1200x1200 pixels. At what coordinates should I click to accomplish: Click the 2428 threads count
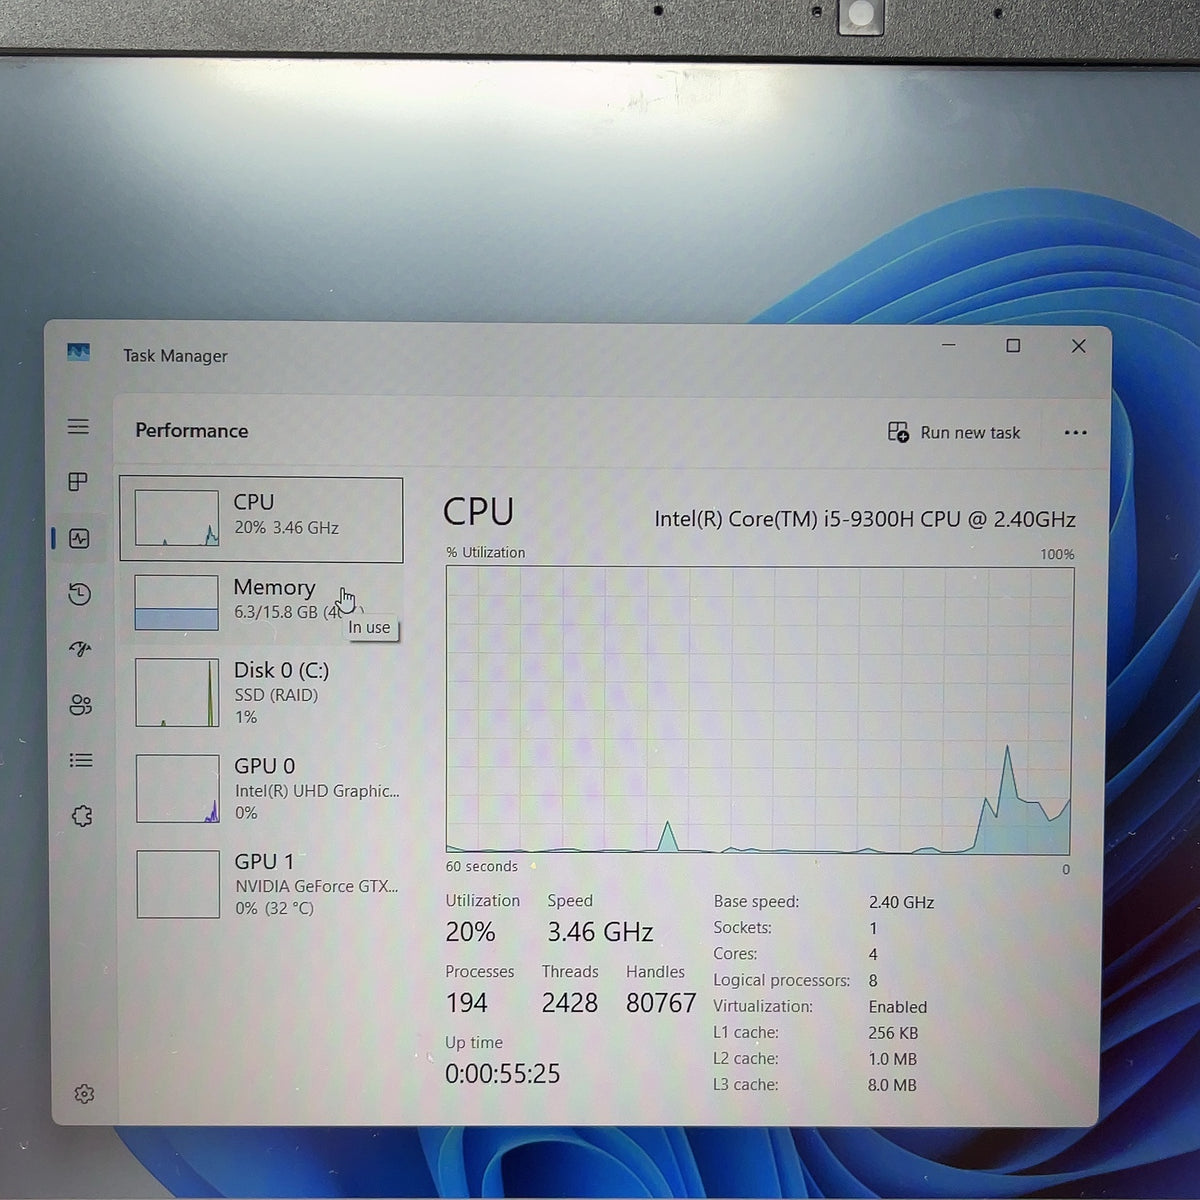pyautogui.click(x=569, y=1002)
